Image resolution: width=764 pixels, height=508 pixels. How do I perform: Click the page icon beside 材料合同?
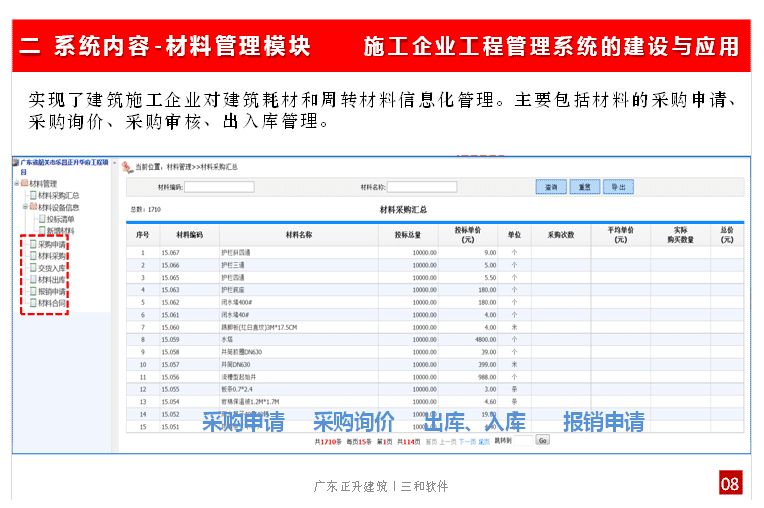tap(33, 303)
